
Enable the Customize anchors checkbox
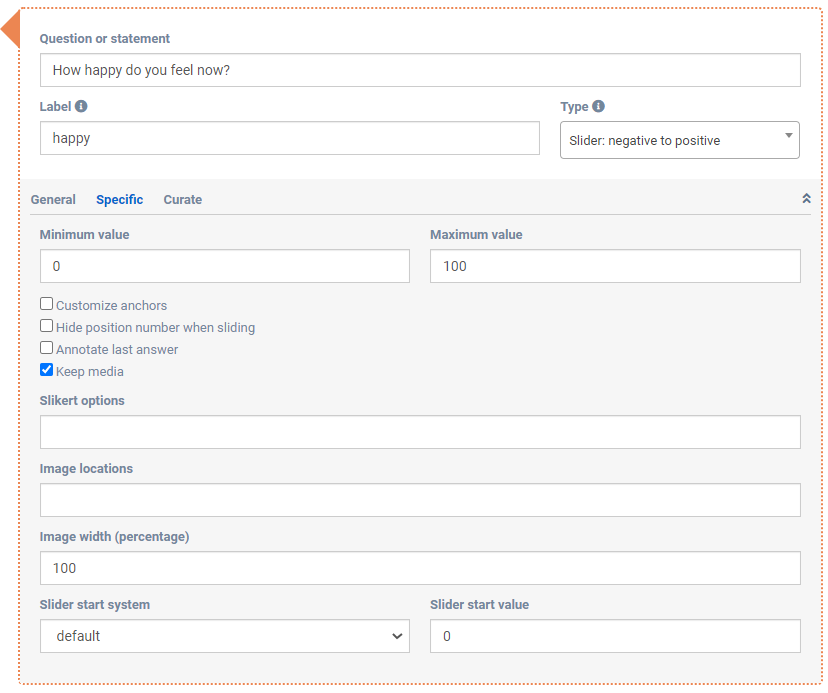[47, 304]
